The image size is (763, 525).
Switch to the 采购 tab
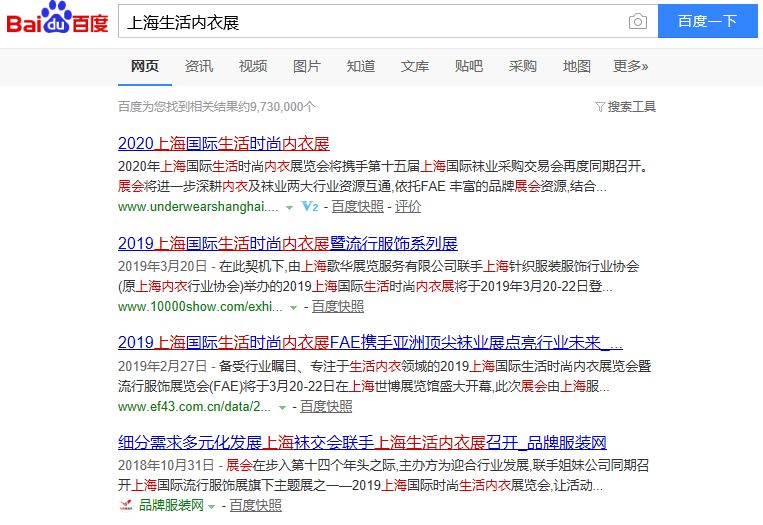(x=523, y=66)
